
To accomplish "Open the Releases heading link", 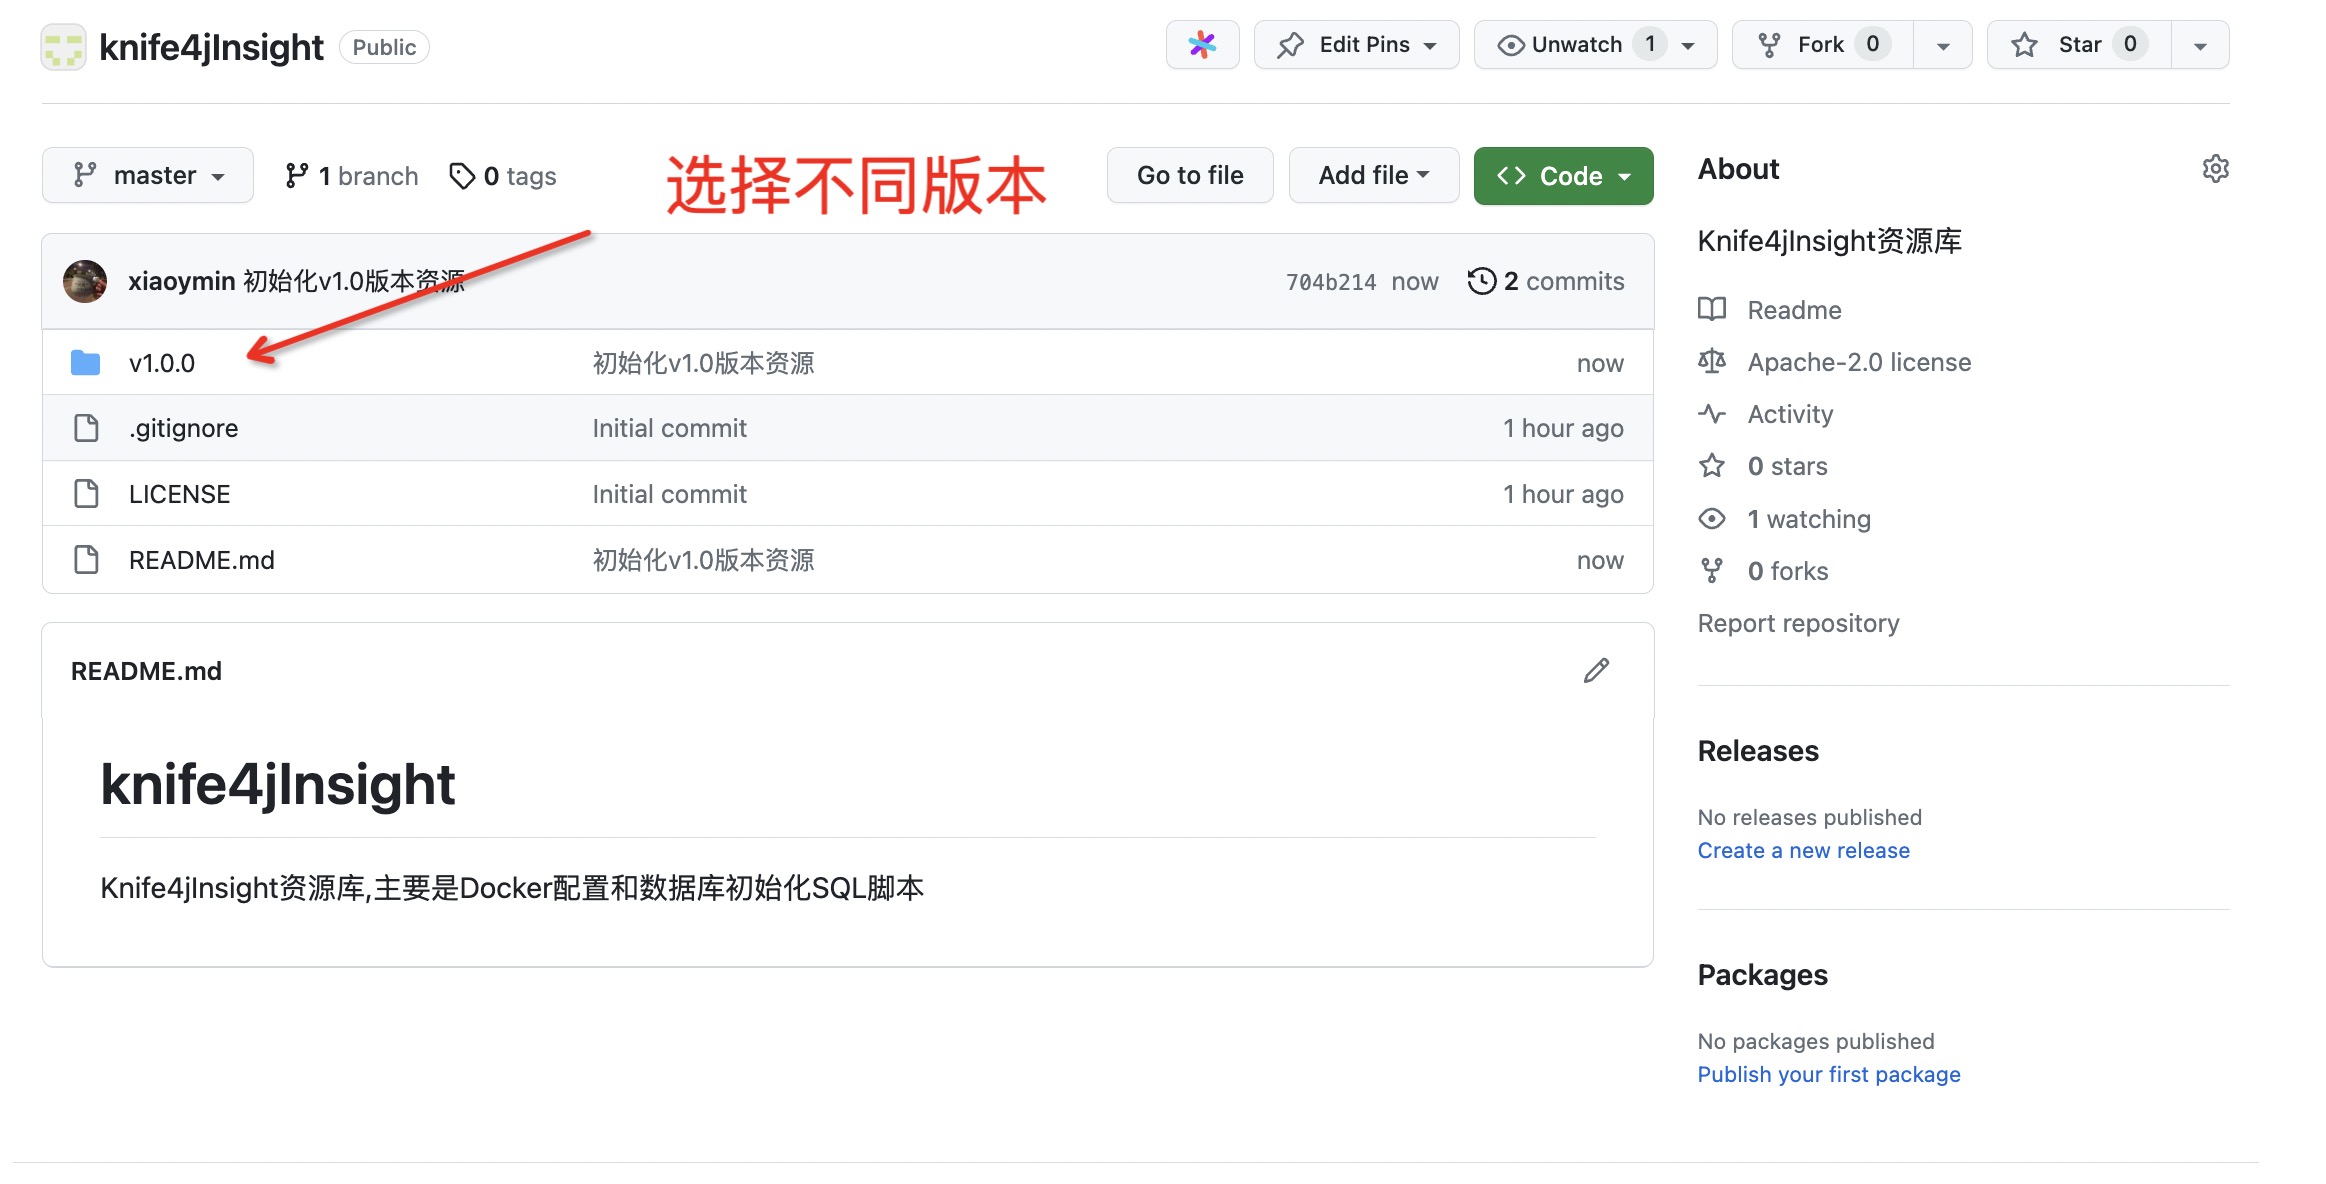I will (1758, 751).
